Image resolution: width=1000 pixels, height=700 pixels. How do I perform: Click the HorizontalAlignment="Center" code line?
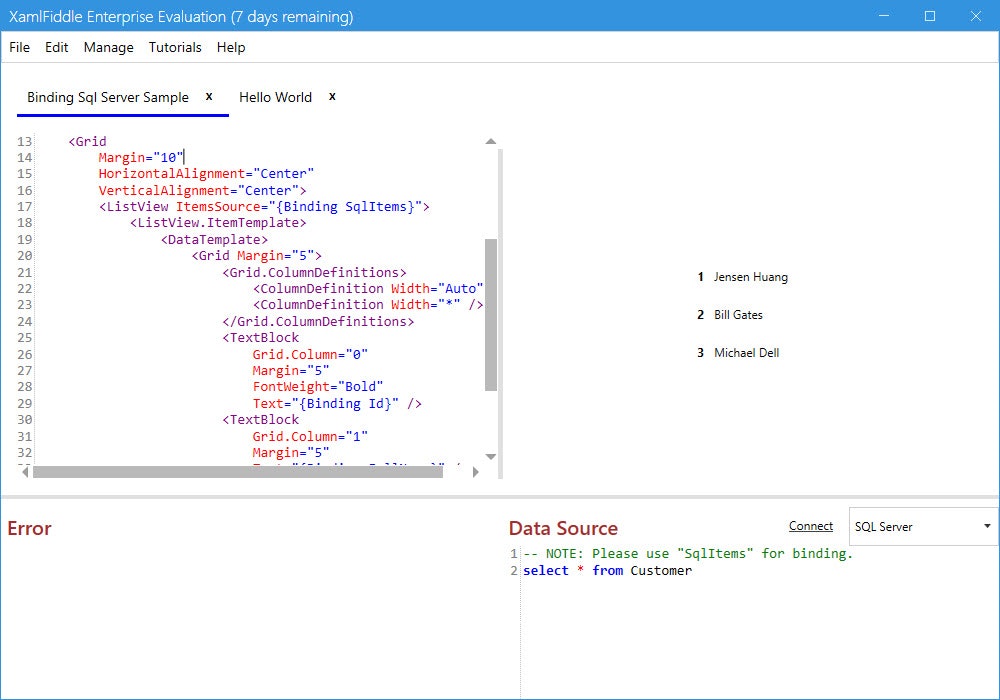(206, 173)
